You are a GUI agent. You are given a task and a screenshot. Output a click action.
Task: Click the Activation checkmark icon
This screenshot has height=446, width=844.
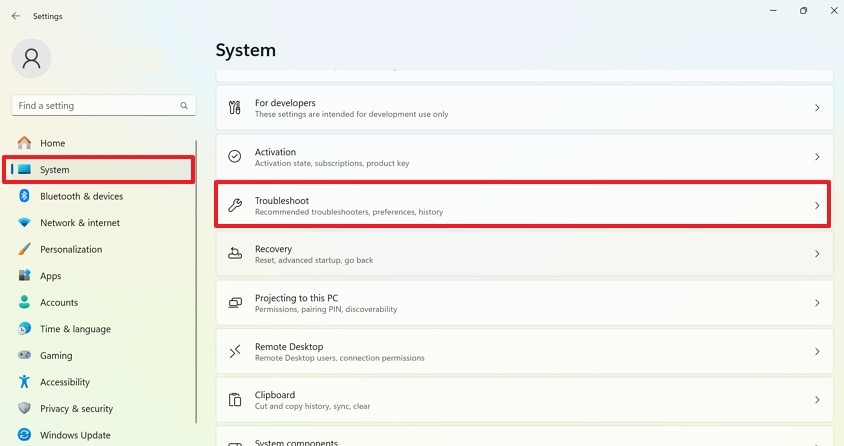coord(235,157)
